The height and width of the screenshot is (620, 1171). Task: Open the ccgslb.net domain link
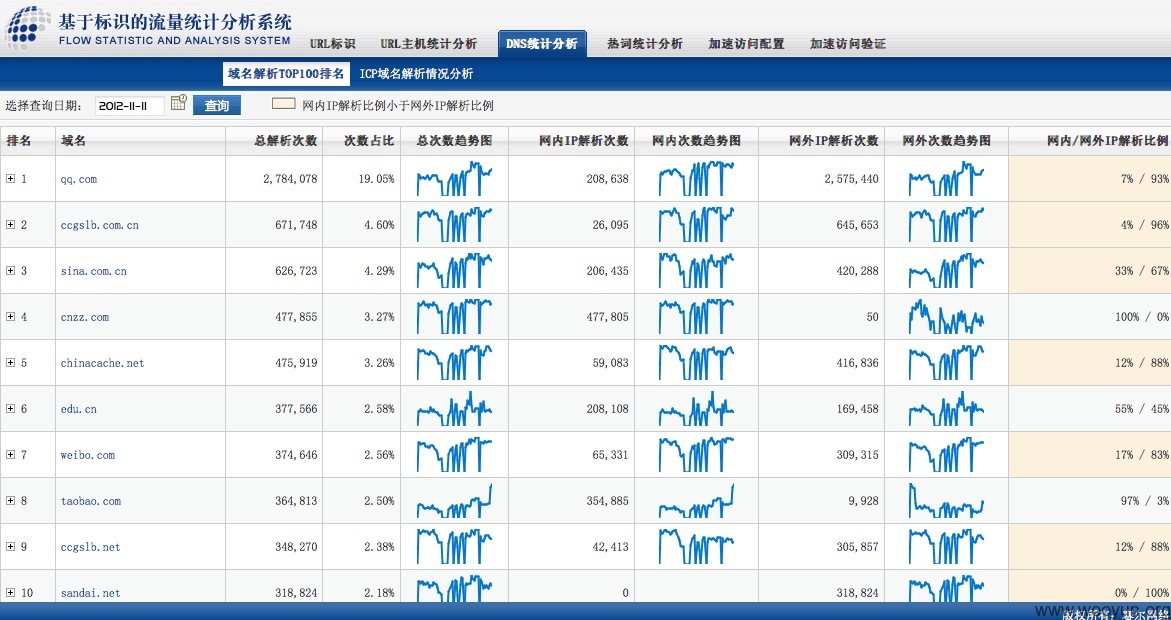pyautogui.click(x=90, y=548)
